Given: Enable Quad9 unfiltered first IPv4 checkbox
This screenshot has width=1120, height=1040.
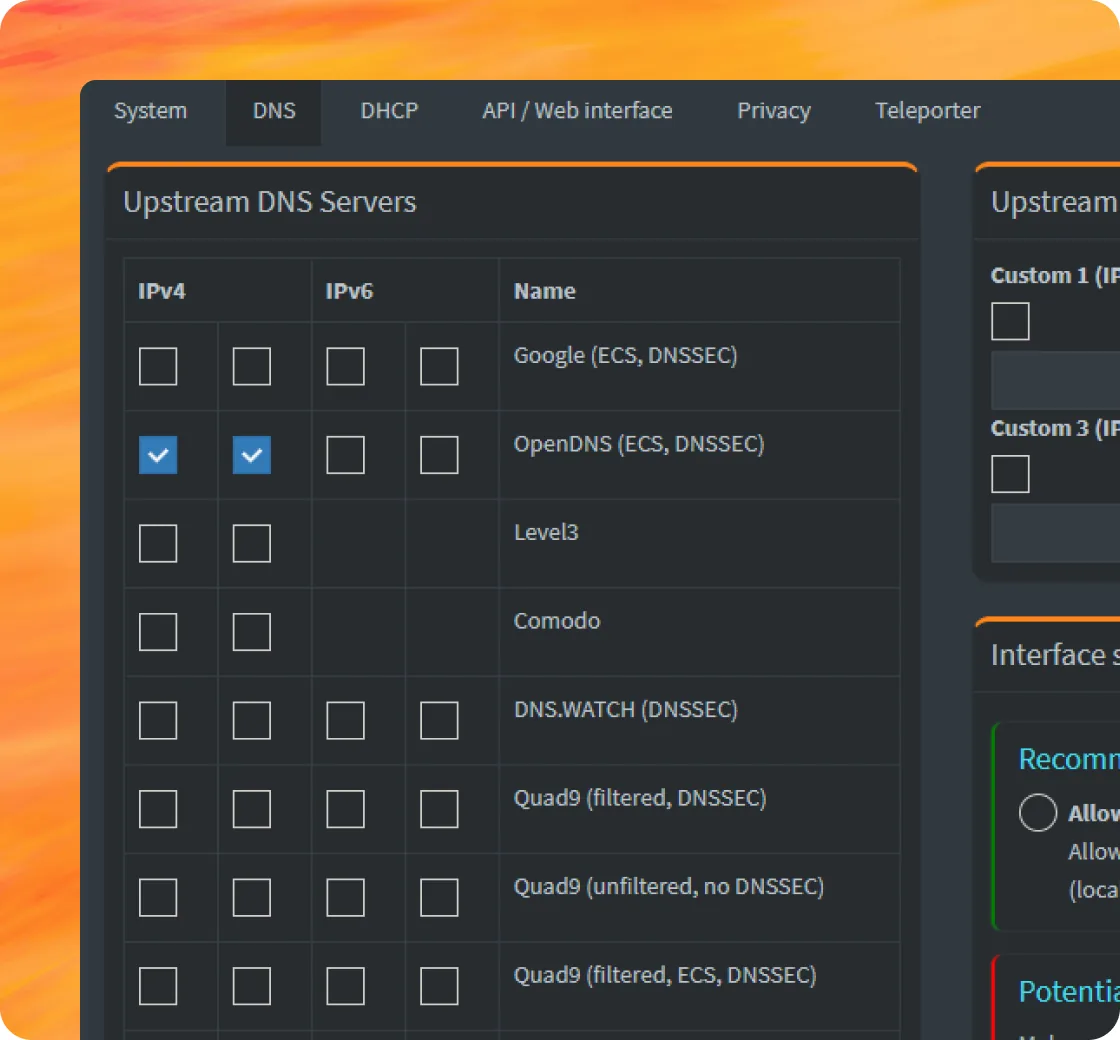Looking at the screenshot, I should click(x=158, y=898).
